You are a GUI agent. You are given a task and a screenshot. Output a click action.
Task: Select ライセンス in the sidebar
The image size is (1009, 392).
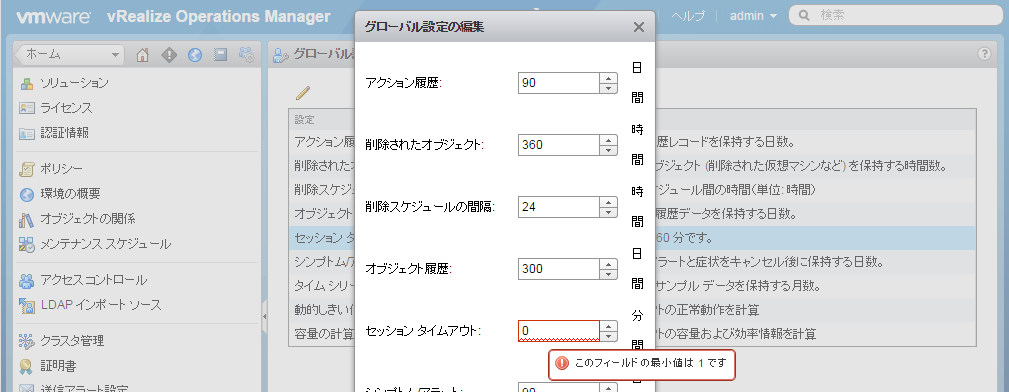[x=66, y=108]
